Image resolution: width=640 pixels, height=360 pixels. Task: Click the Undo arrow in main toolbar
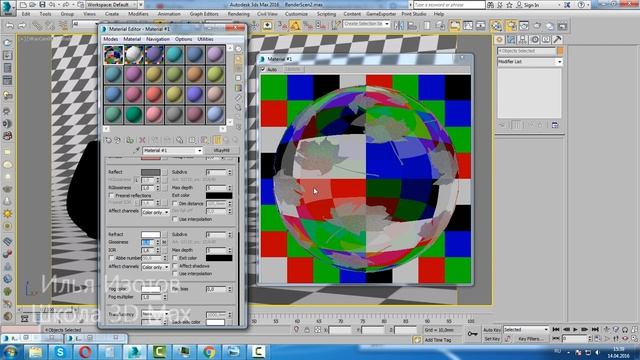9,26
